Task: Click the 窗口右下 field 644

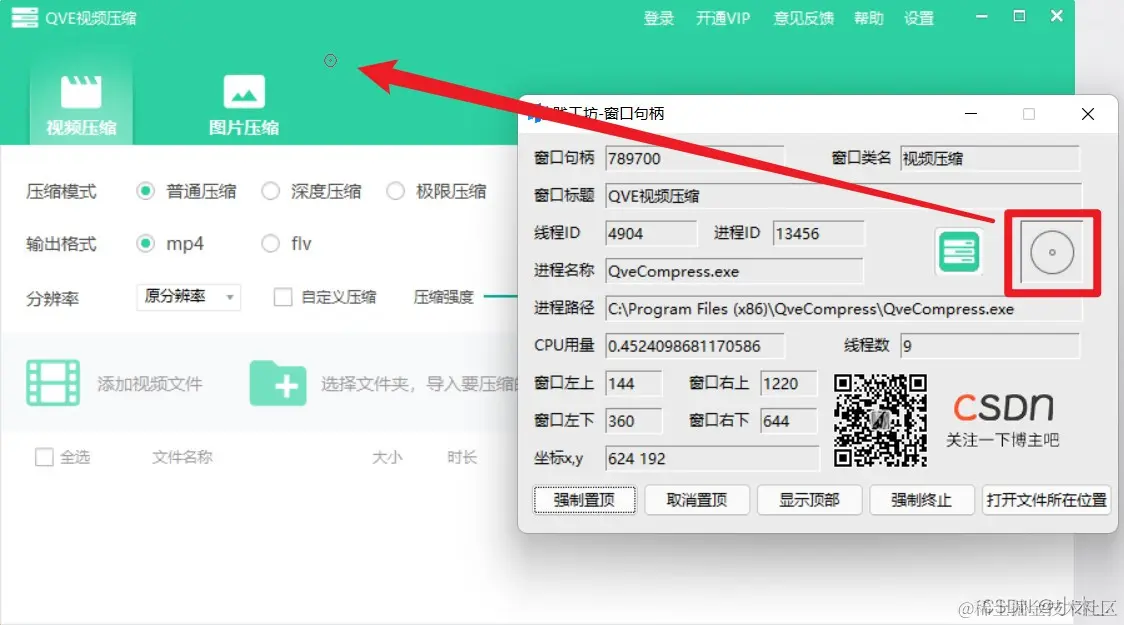Action: 789,421
